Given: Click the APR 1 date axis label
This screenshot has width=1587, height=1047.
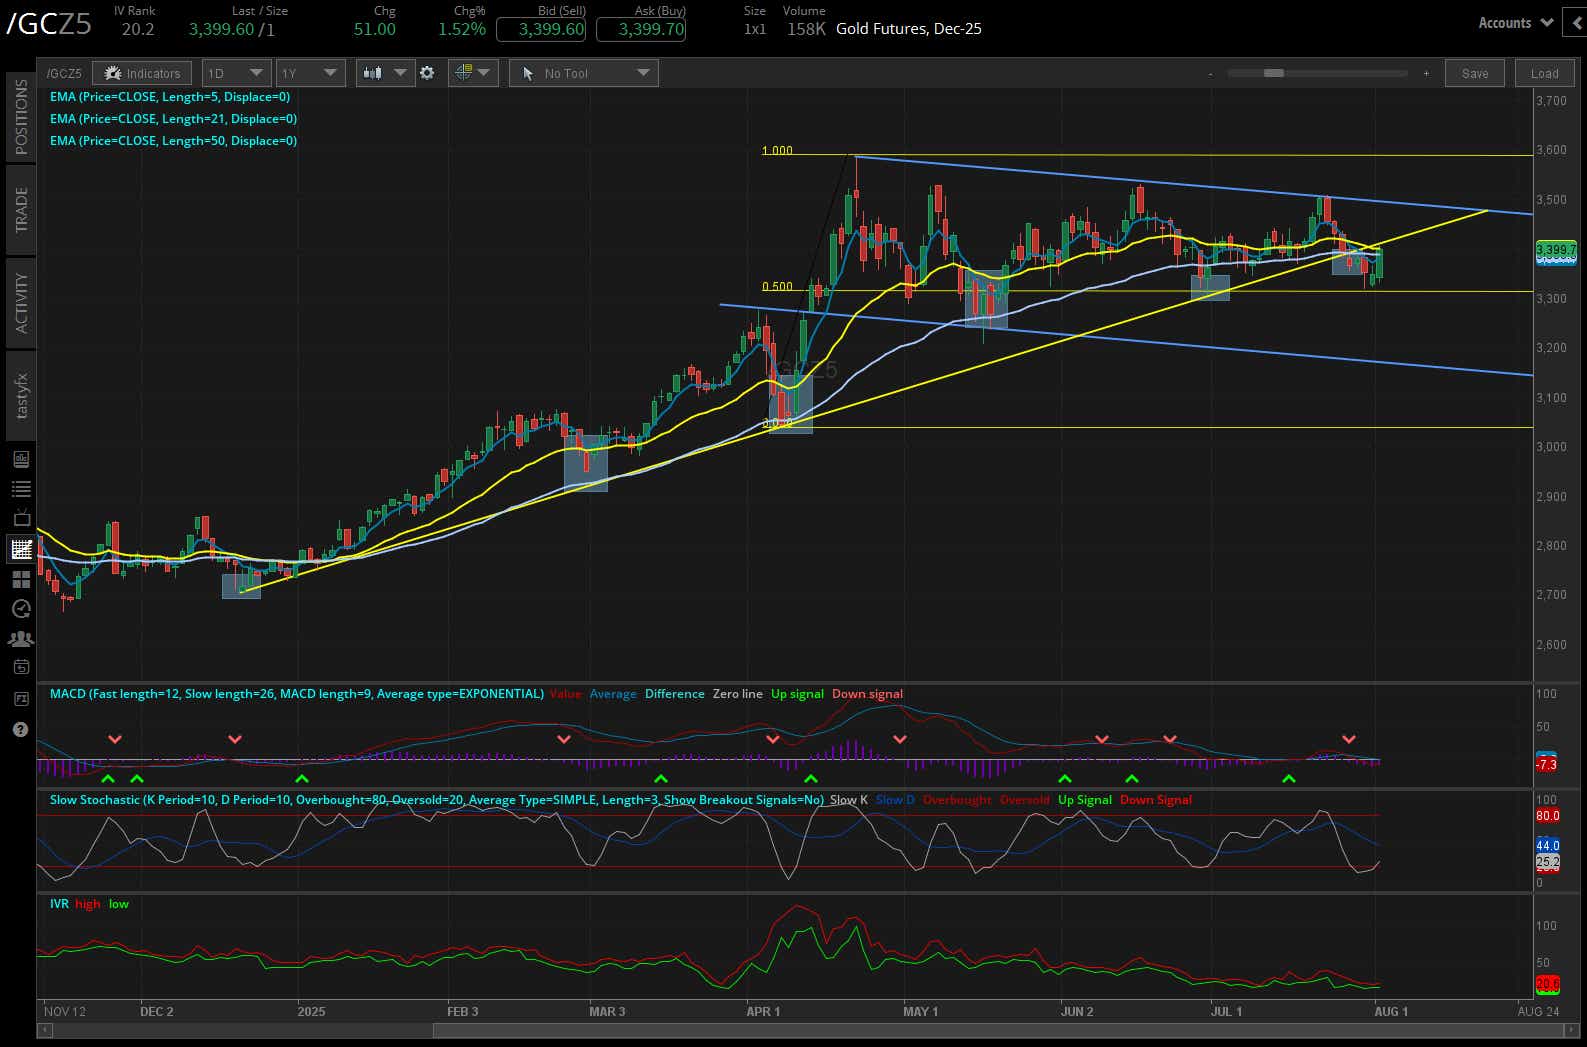Looking at the screenshot, I should point(763,1011).
